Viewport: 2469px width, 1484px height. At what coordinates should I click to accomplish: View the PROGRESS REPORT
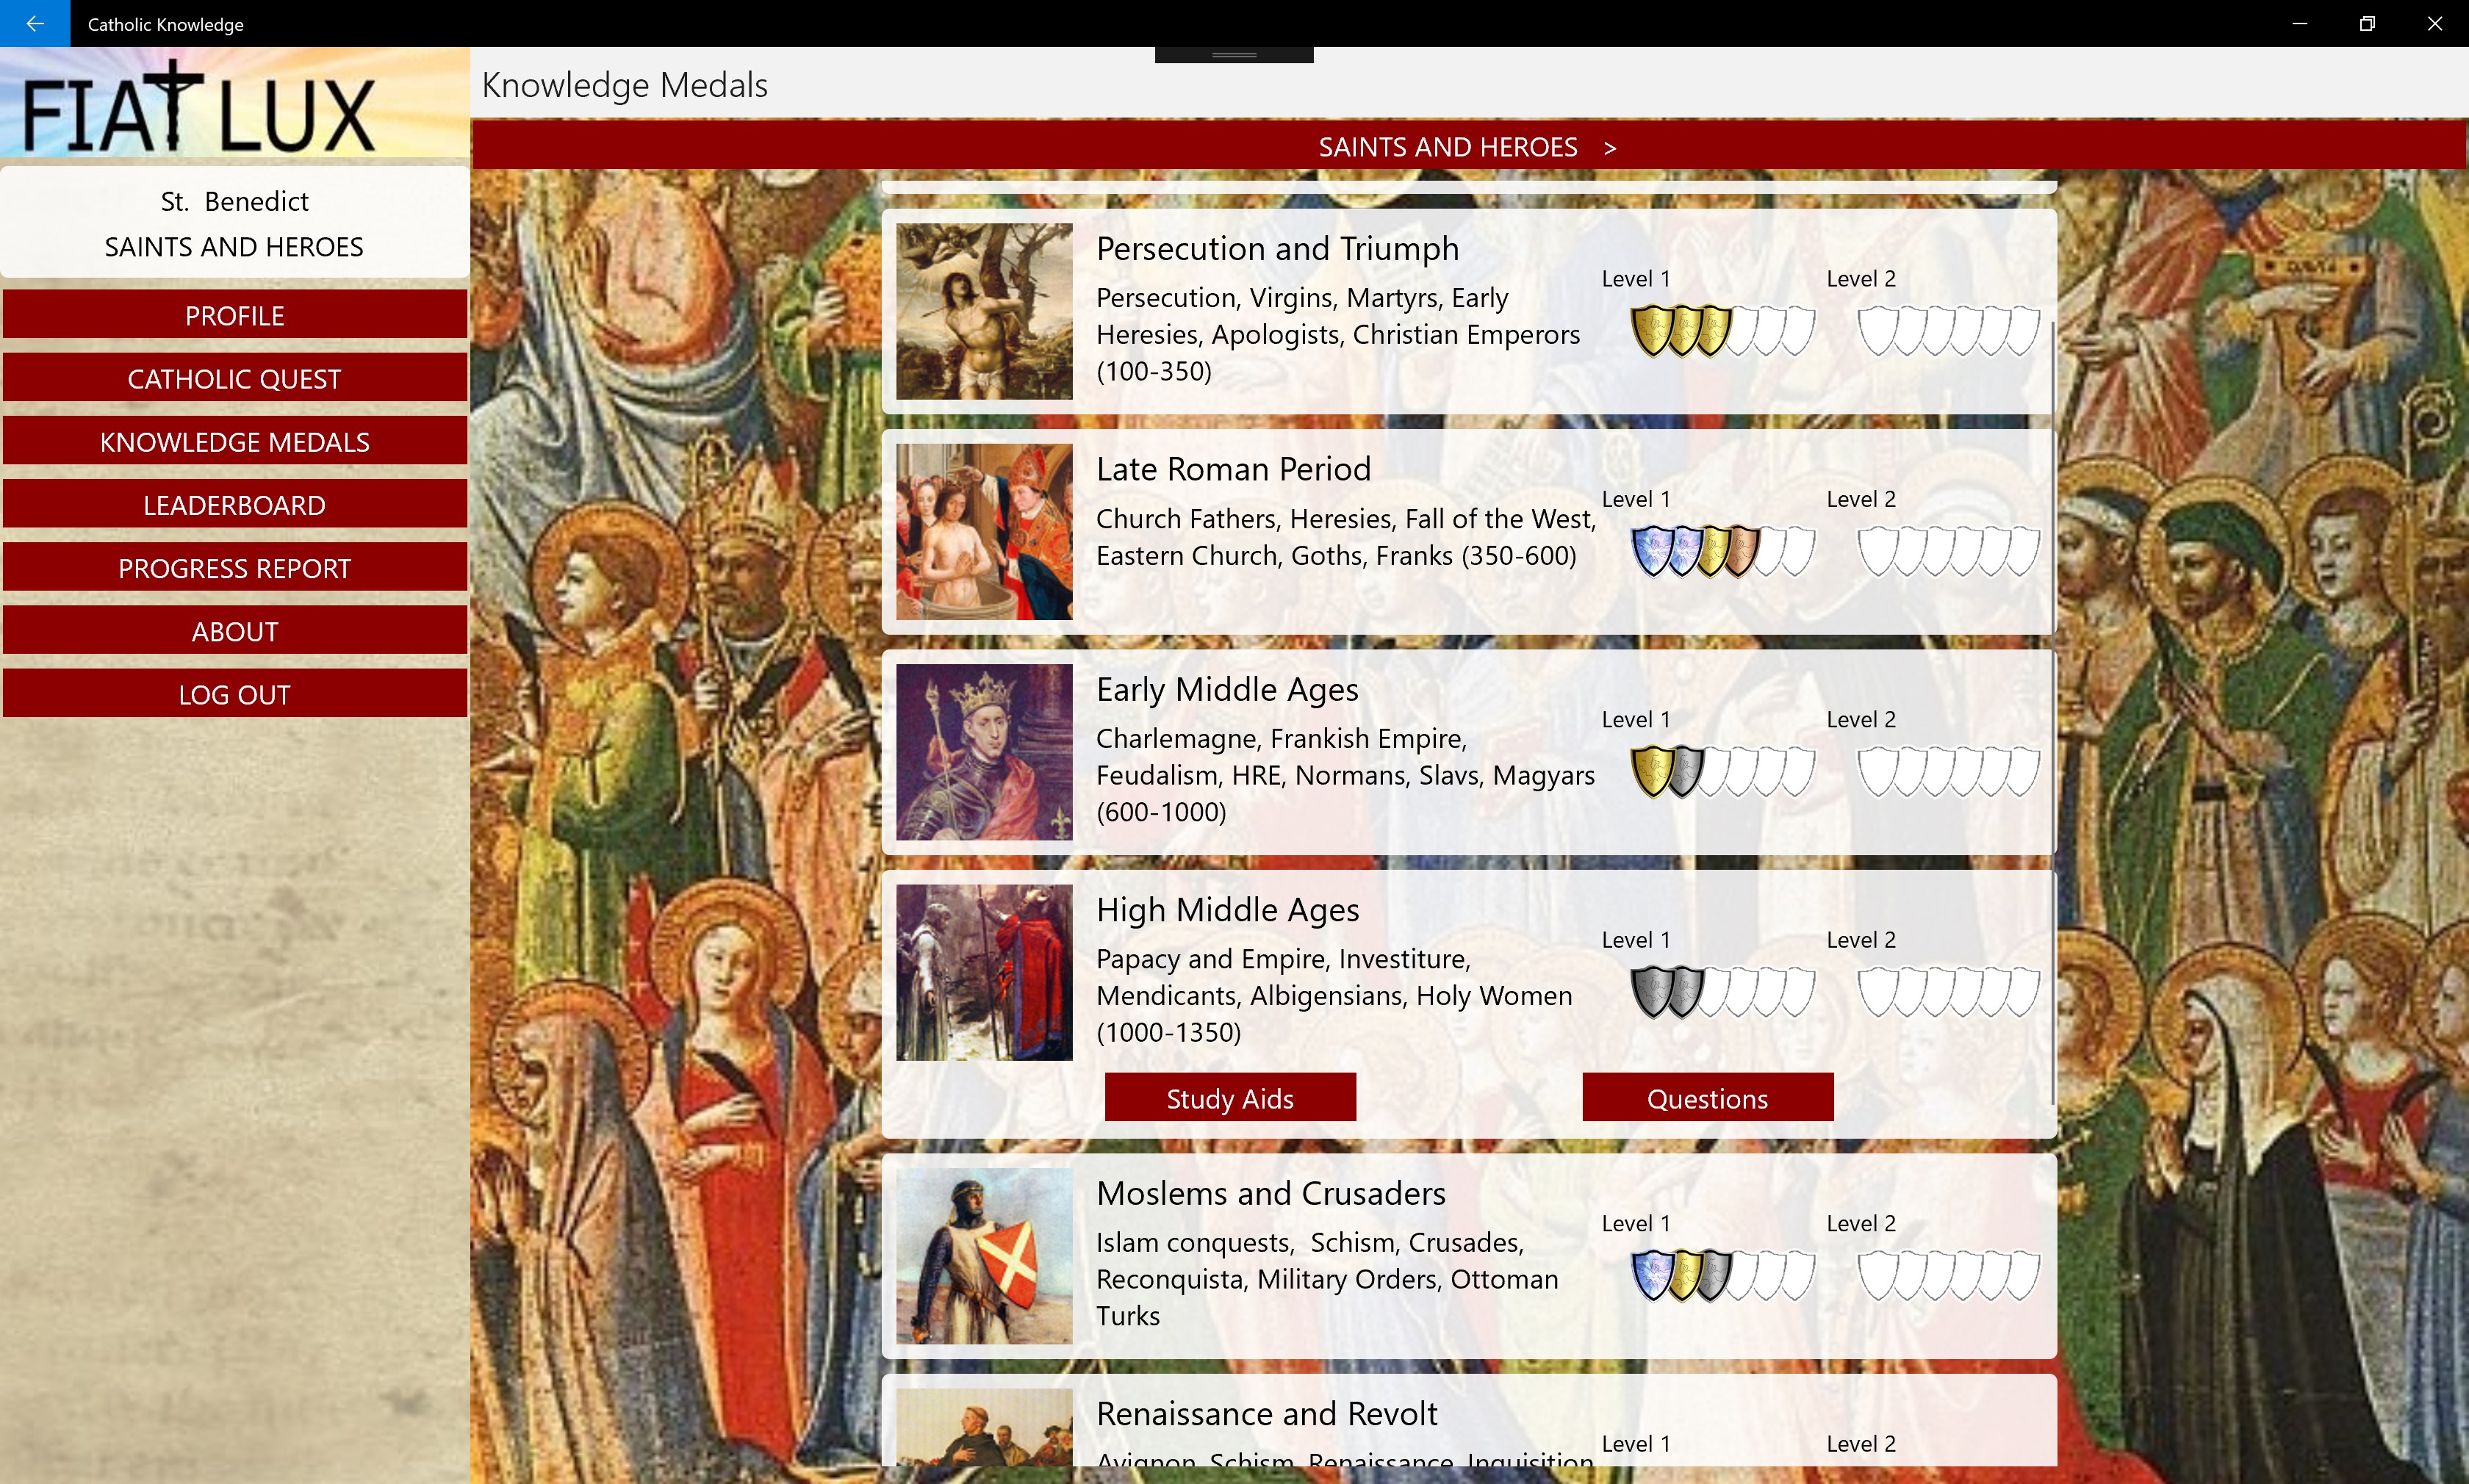[234, 568]
